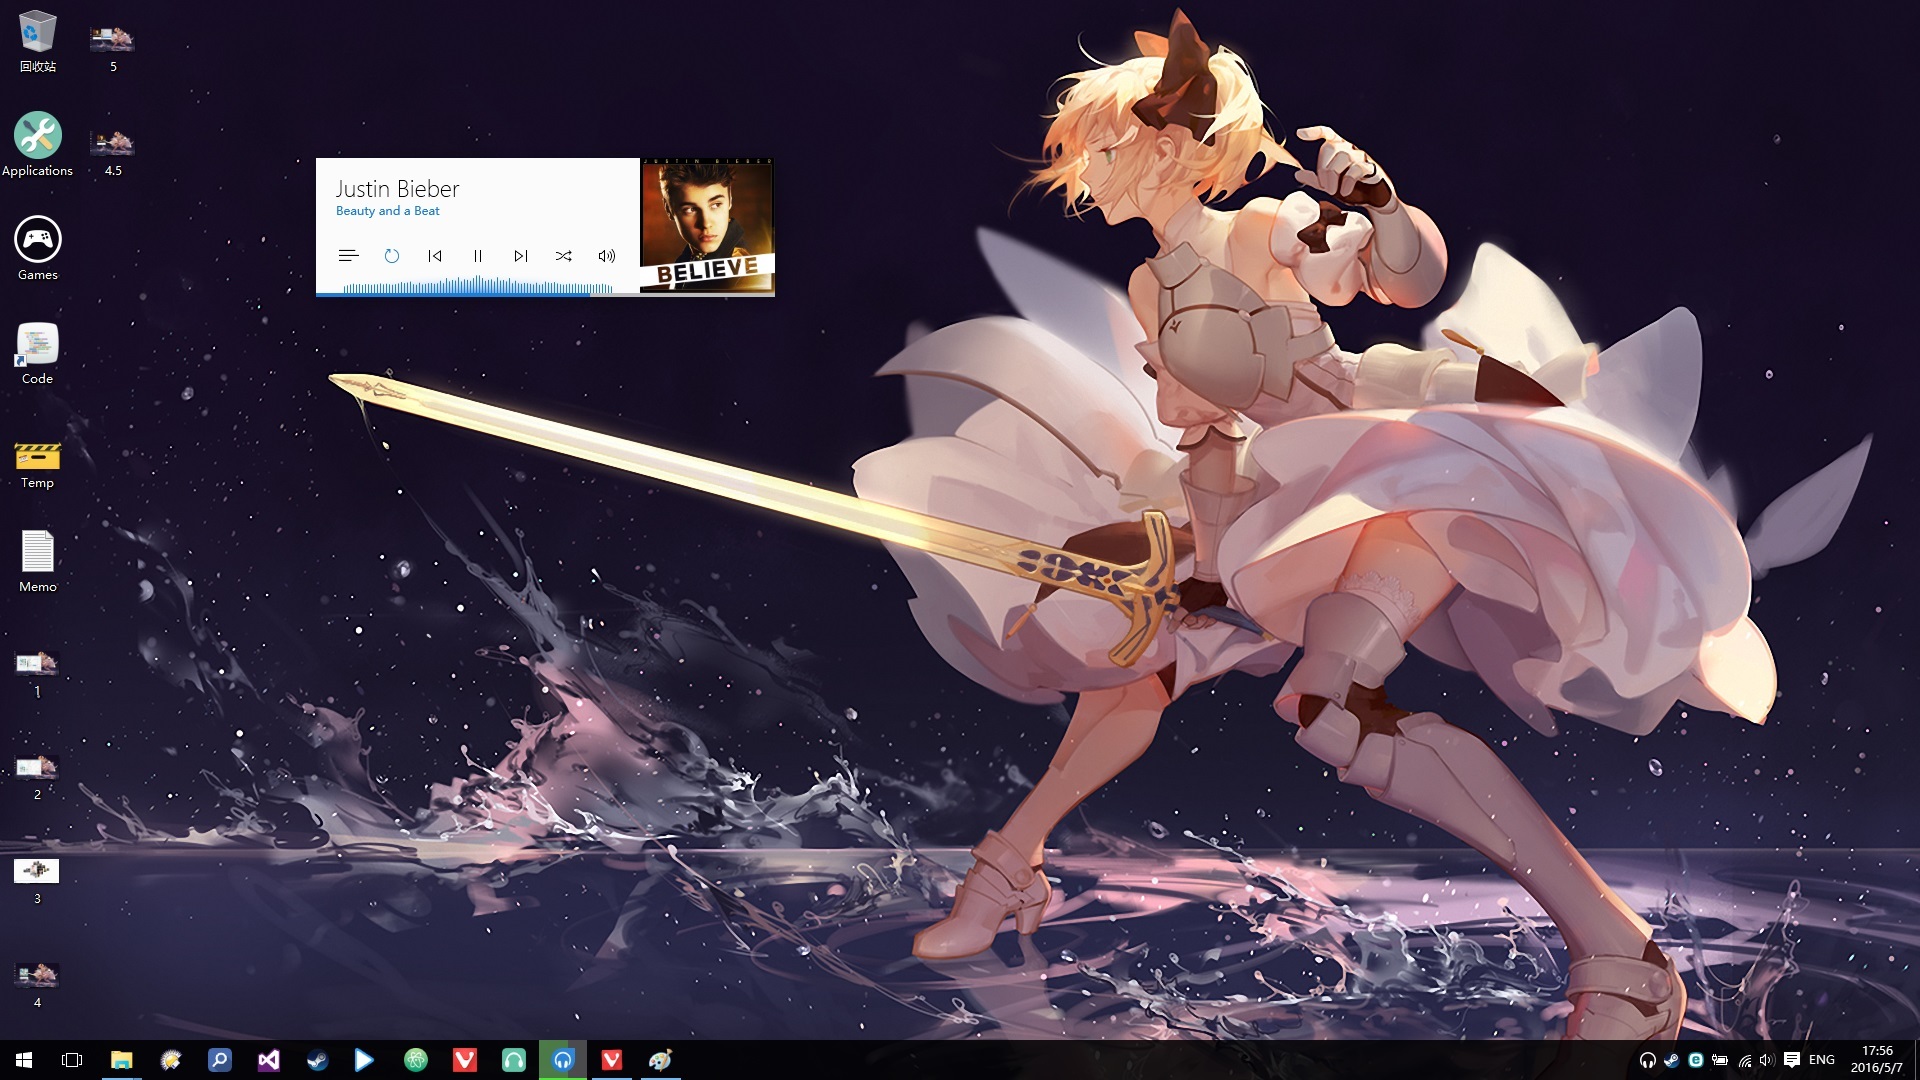Select the Temp folder on desktop

tap(38, 457)
